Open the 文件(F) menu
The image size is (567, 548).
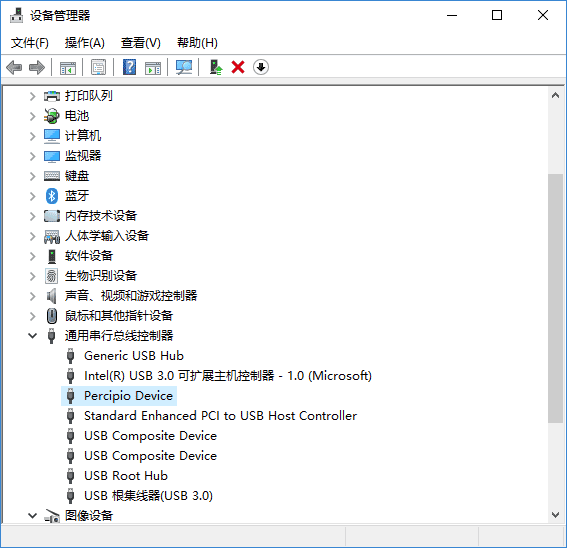[x=29, y=43]
